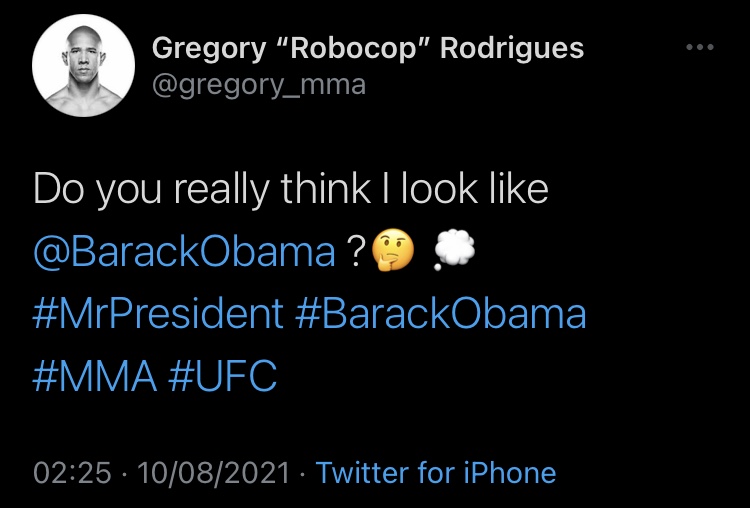The width and height of the screenshot is (750, 508).
Task: Click the thought bubble emoji
Action: coord(454,250)
